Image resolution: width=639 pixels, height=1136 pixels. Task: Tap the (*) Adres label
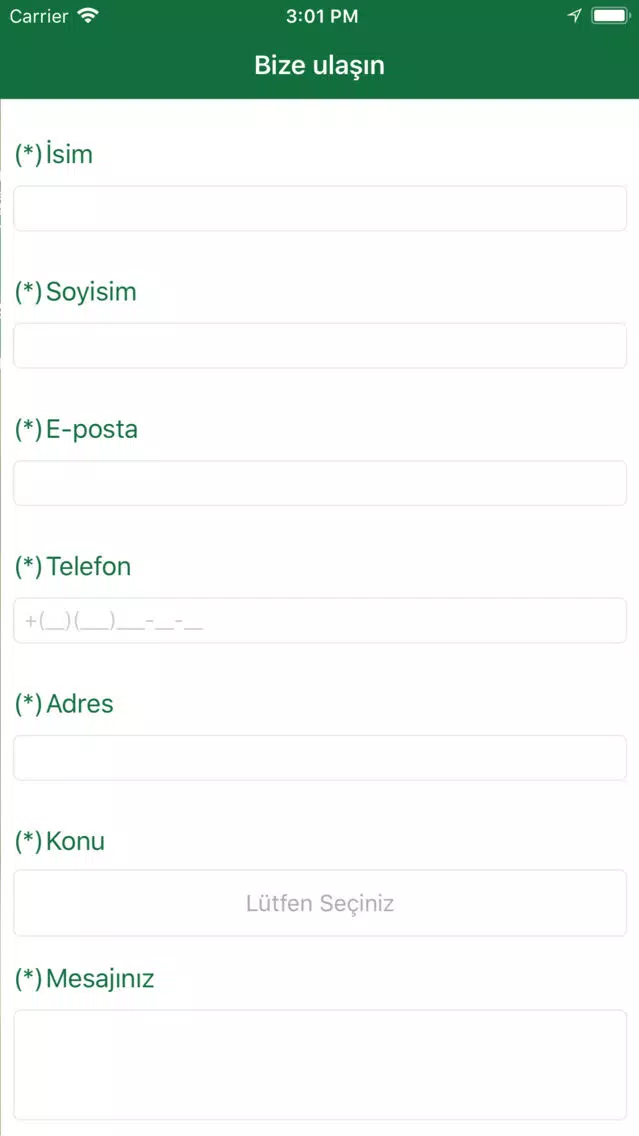64,703
